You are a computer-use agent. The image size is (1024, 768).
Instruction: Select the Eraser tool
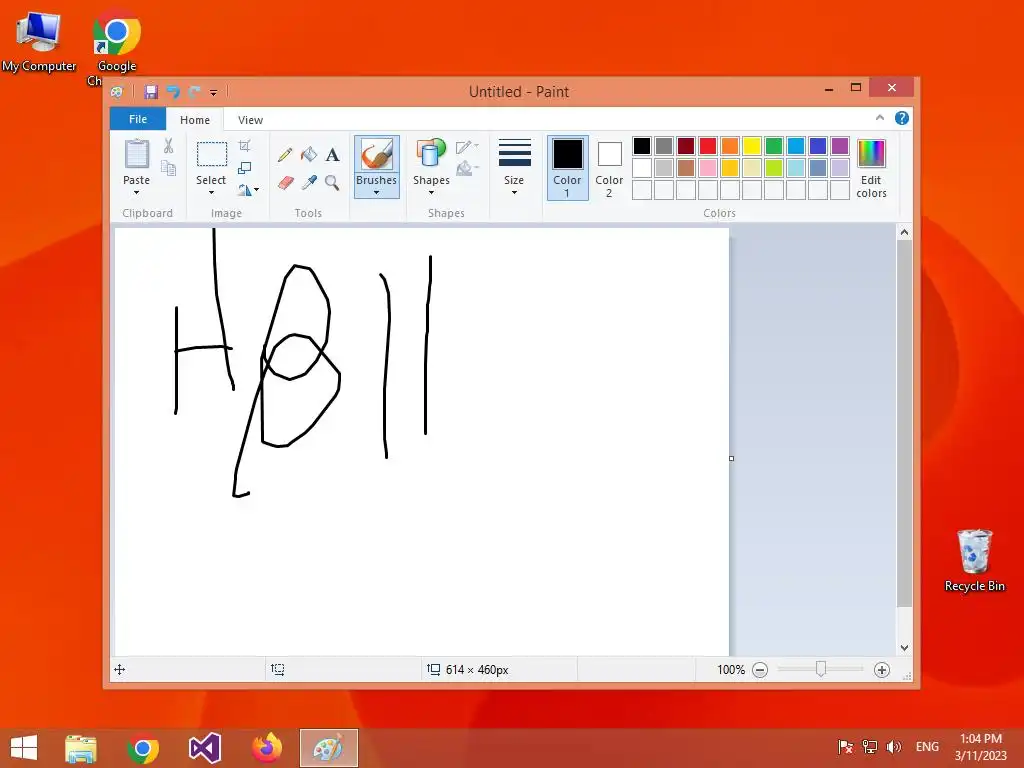(285, 182)
